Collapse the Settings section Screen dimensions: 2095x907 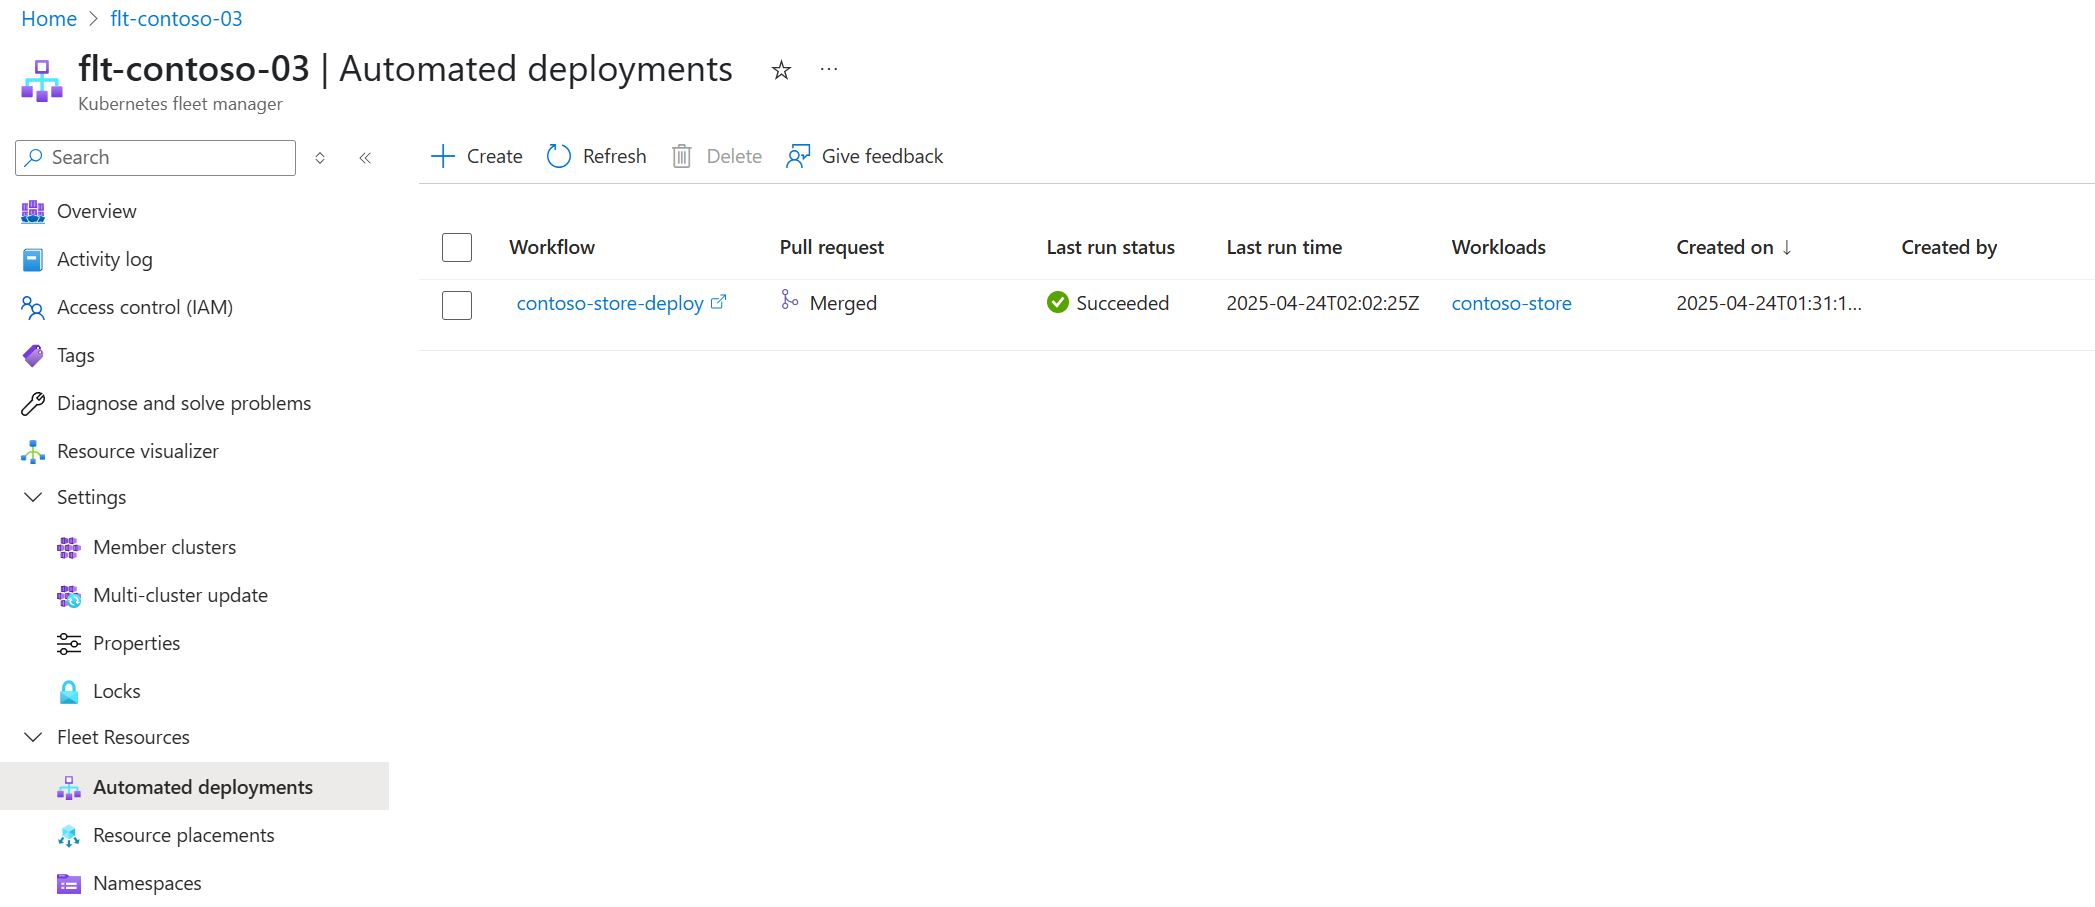tap(33, 497)
